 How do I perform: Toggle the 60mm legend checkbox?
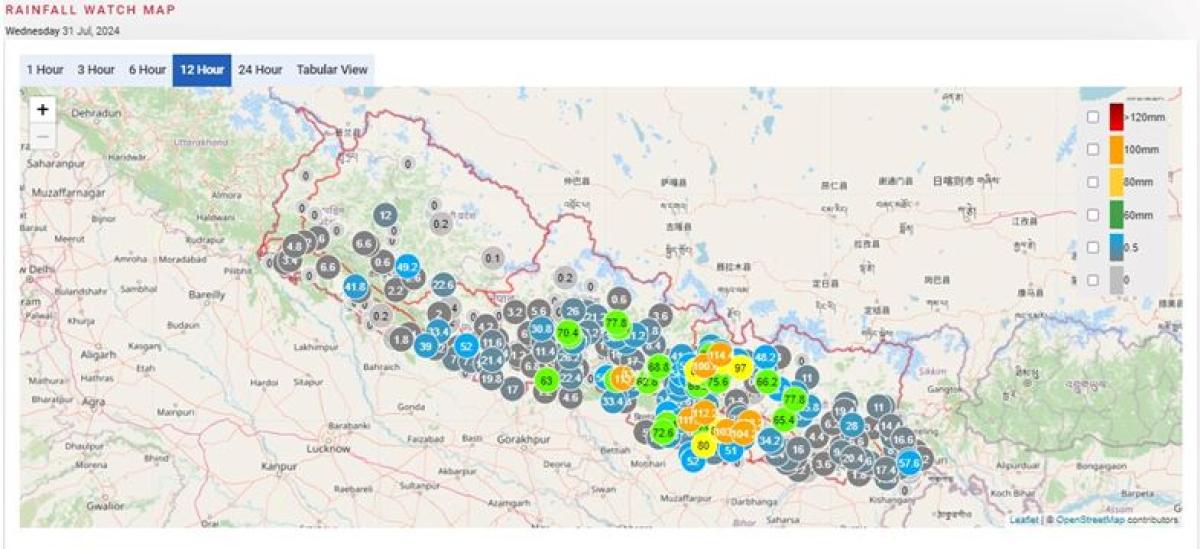[x=1093, y=215]
